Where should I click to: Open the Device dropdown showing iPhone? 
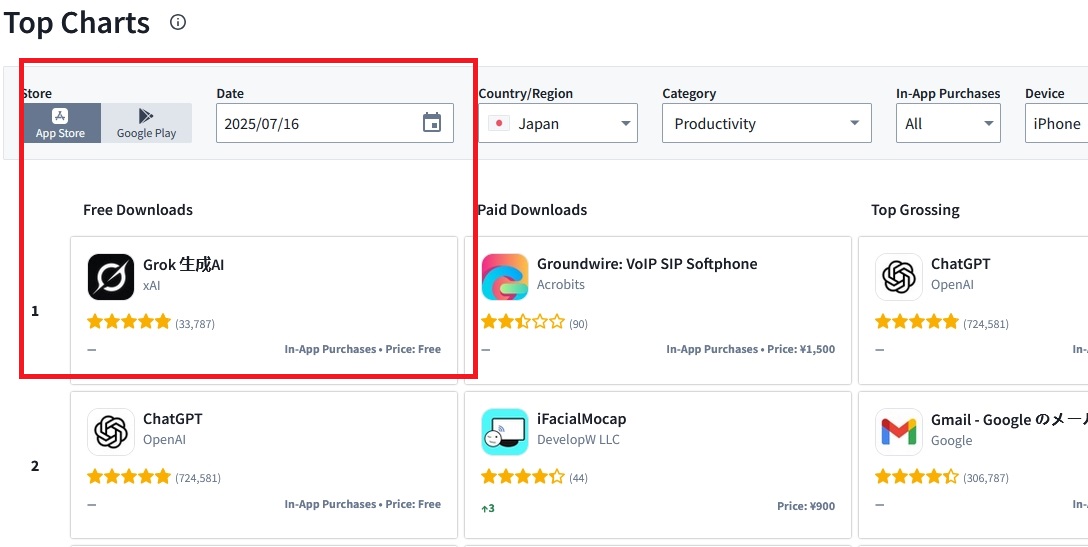[x=1056, y=124]
